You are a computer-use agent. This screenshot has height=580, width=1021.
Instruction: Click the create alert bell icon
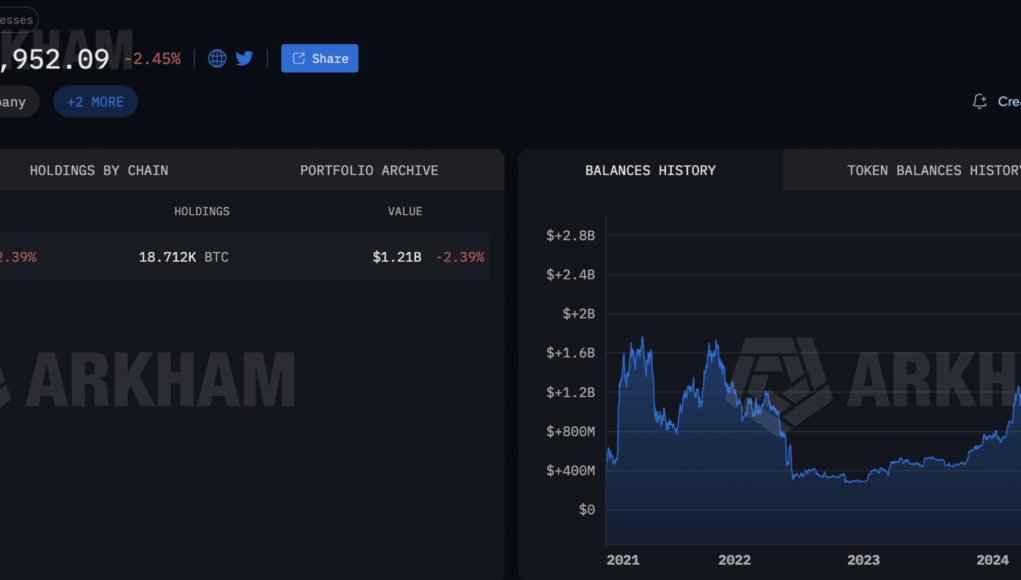tap(979, 102)
